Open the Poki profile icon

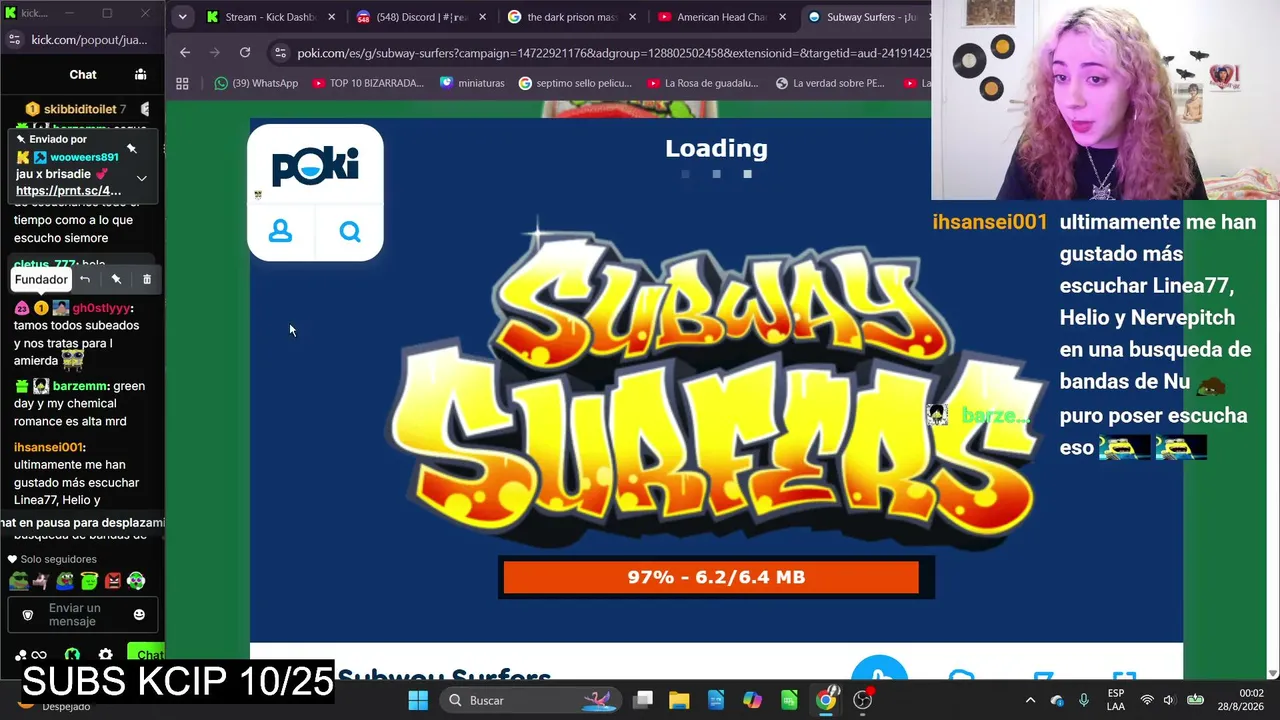[x=281, y=232]
